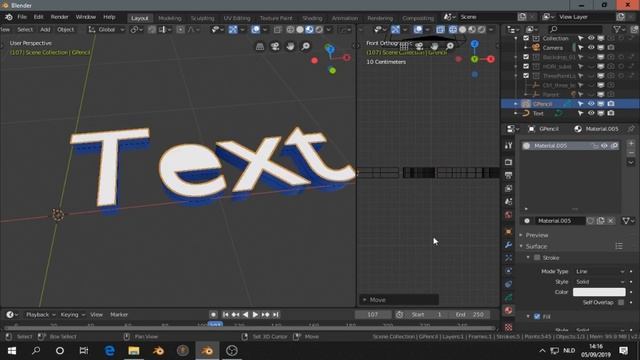Screen dimensions: 640x360
Task: Add a new material slot
Action: (x=631, y=144)
